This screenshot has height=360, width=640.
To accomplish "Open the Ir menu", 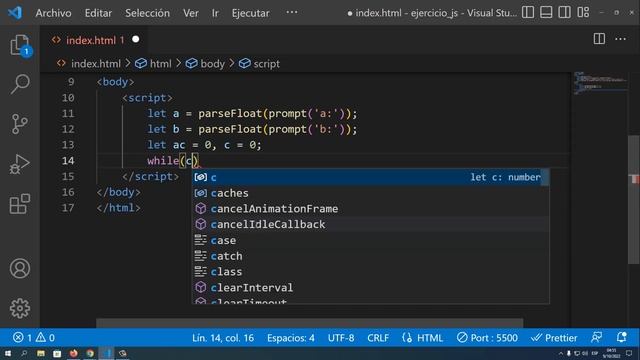I will [x=215, y=13].
